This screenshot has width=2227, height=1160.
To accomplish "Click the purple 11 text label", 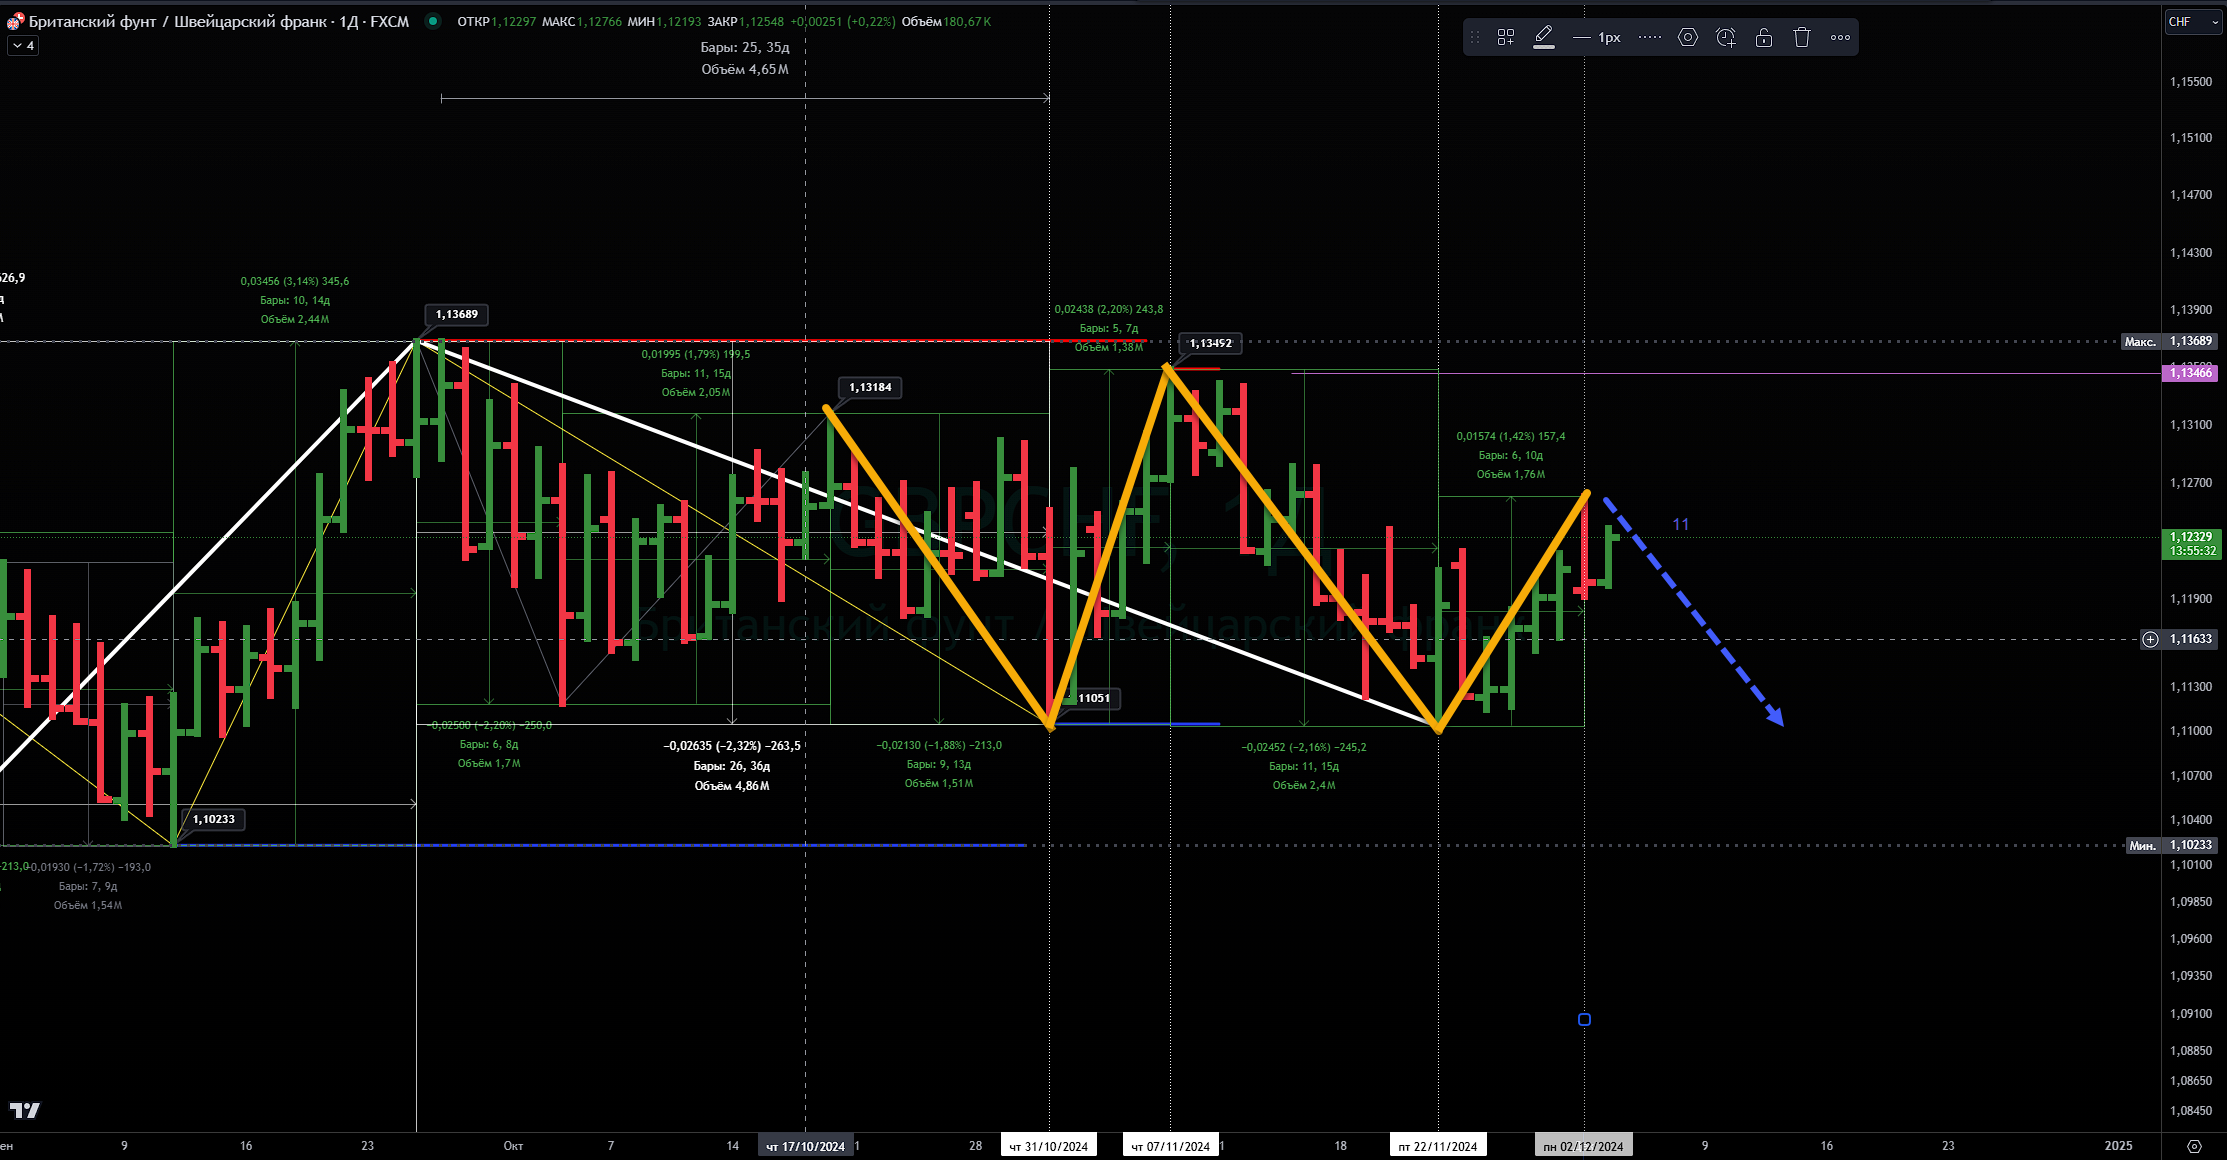I will tap(1680, 524).
